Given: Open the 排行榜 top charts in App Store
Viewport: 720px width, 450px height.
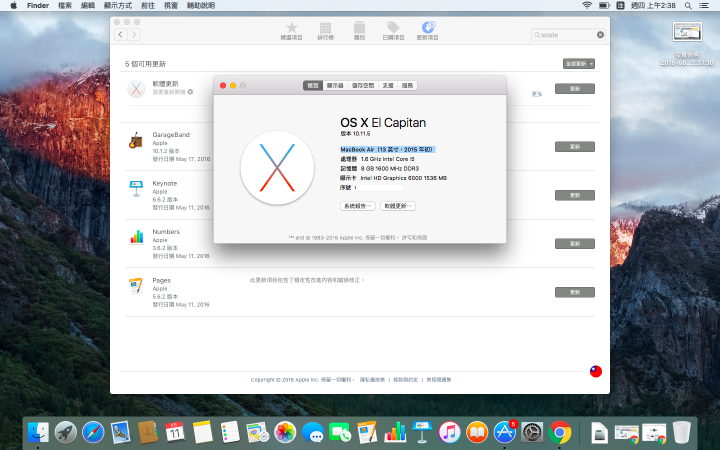Looking at the screenshot, I should point(326,31).
